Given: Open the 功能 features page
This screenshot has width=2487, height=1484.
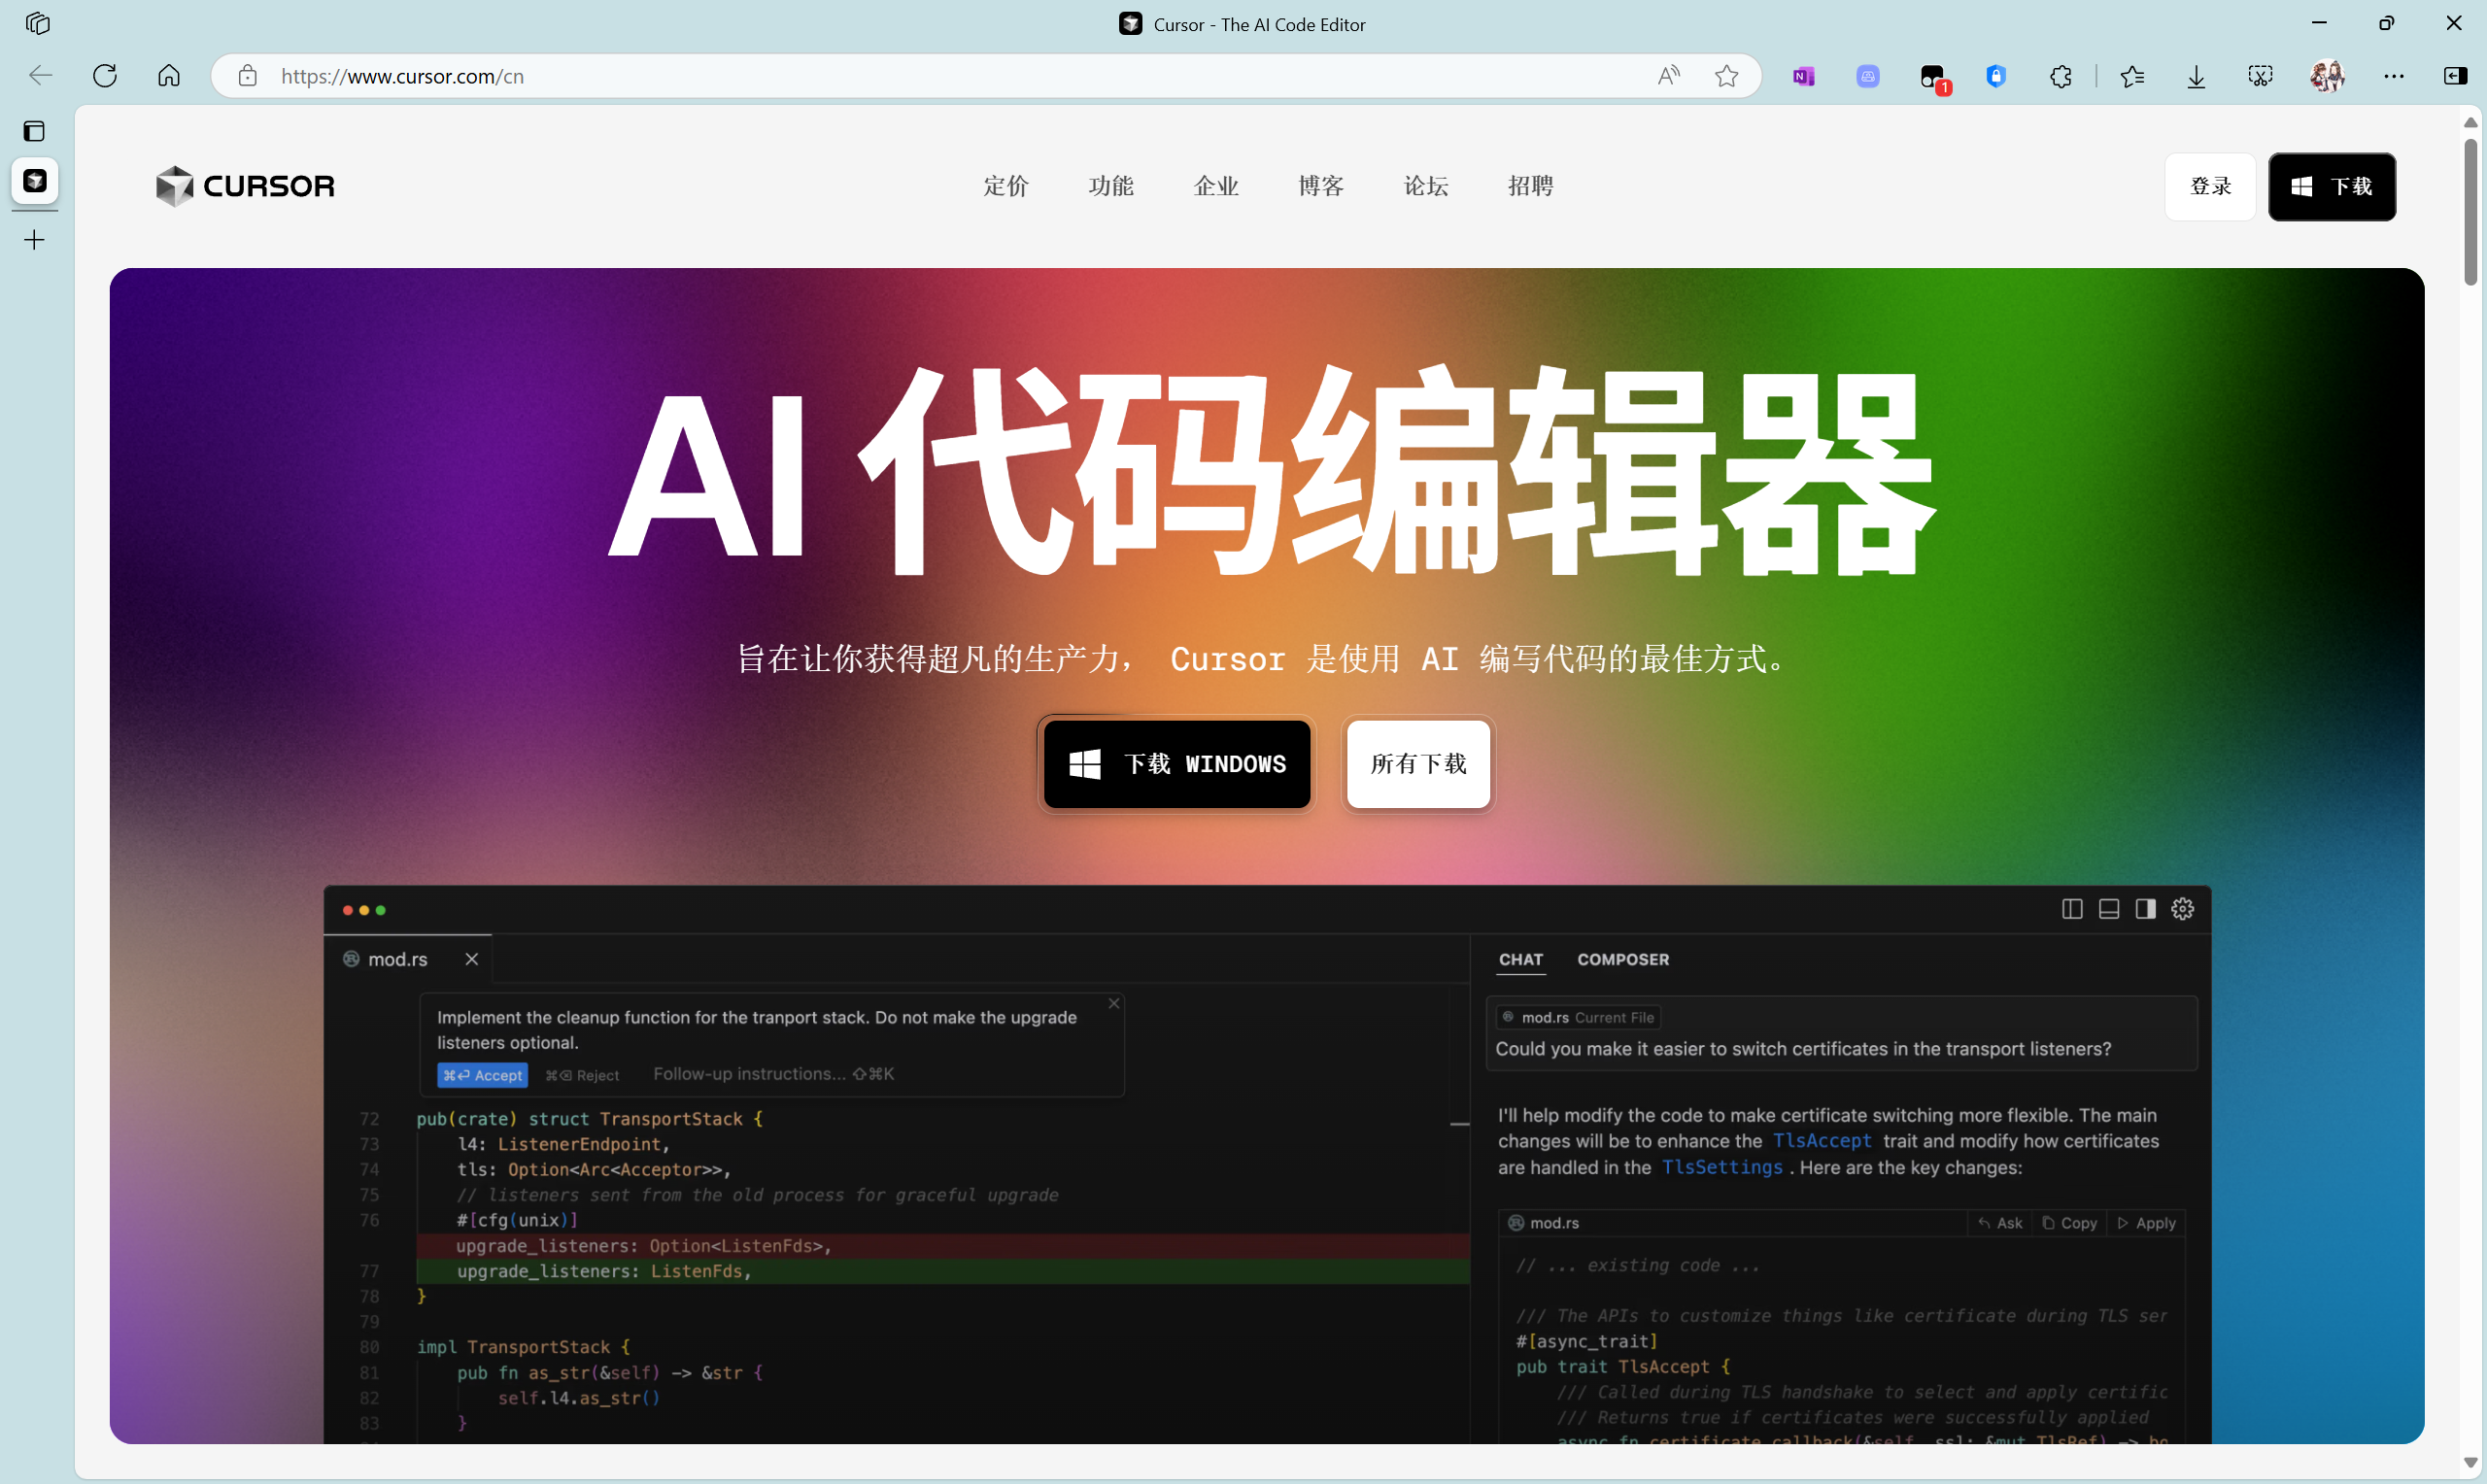Looking at the screenshot, I should click(1110, 186).
